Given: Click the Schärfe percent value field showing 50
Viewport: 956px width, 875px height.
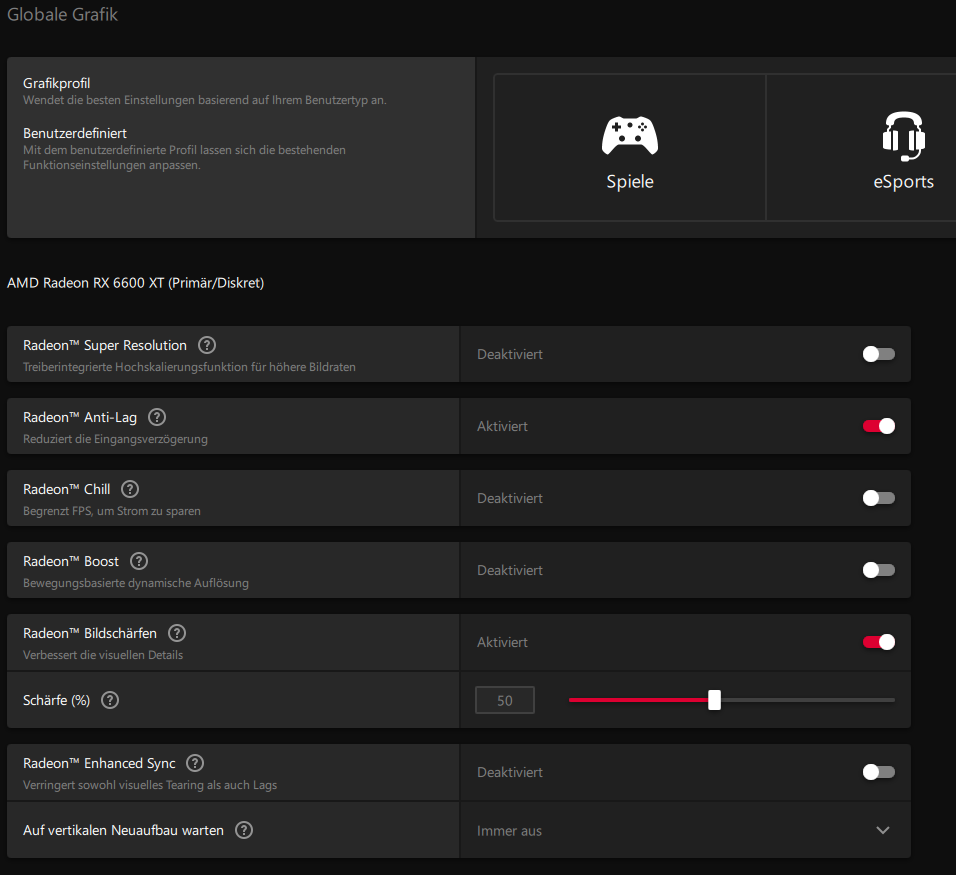Looking at the screenshot, I should 505,700.
